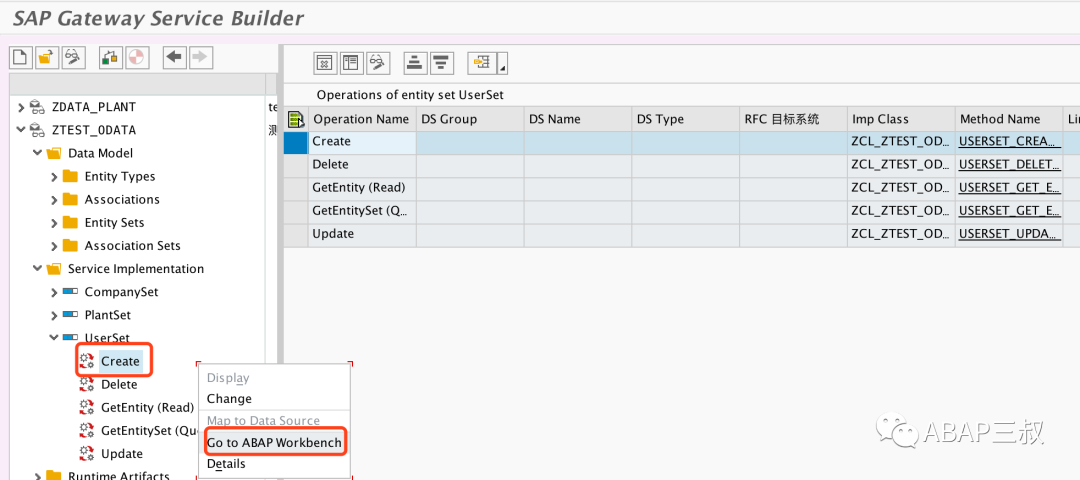The height and width of the screenshot is (480, 1080).
Task: Select the Create operation in the tree
Action: point(120,361)
